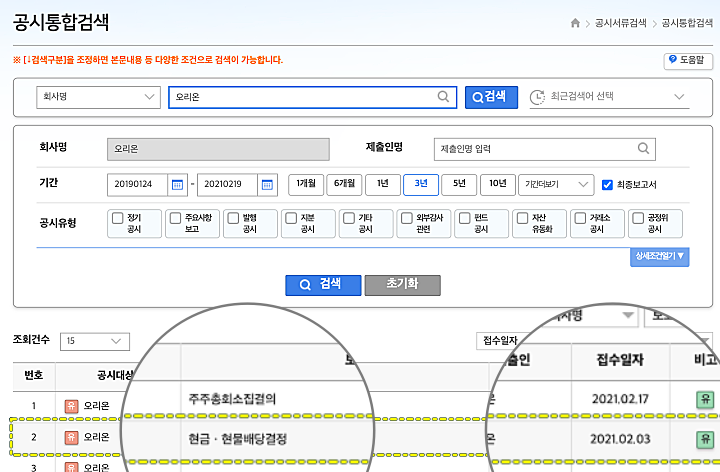
Task: Uncheck the 최종보고서 checkbox
Action: 607,185
